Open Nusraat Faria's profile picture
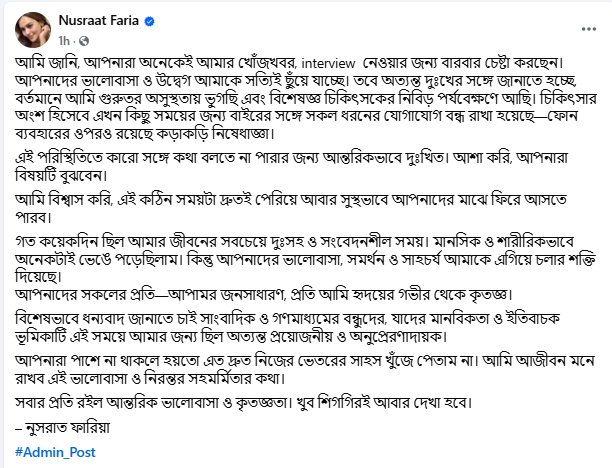The width and height of the screenshot is (612, 468). (33, 30)
